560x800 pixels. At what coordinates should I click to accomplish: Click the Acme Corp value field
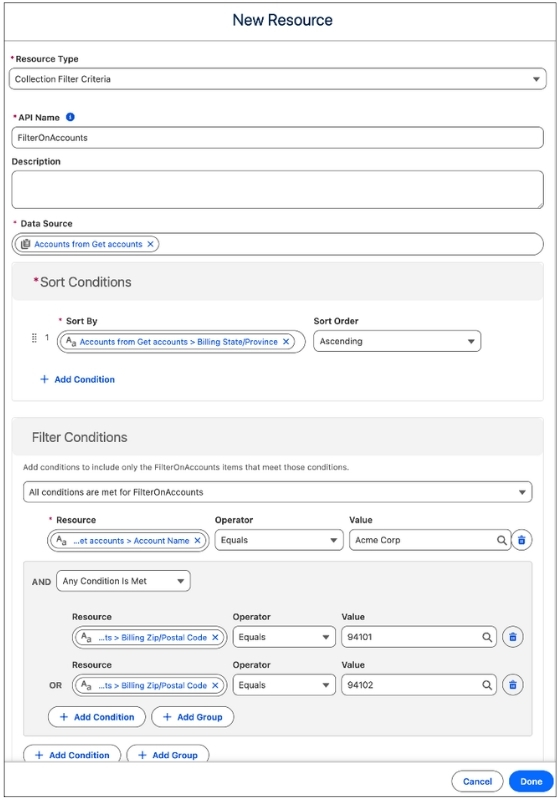430,540
